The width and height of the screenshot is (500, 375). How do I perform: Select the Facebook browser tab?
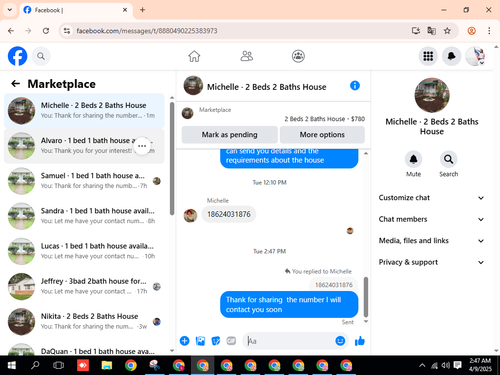point(76,10)
